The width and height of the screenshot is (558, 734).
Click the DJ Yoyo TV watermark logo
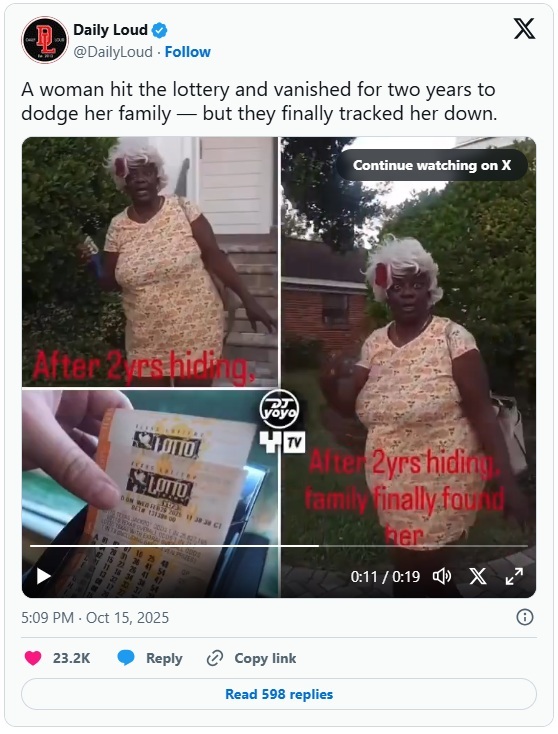[281, 423]
